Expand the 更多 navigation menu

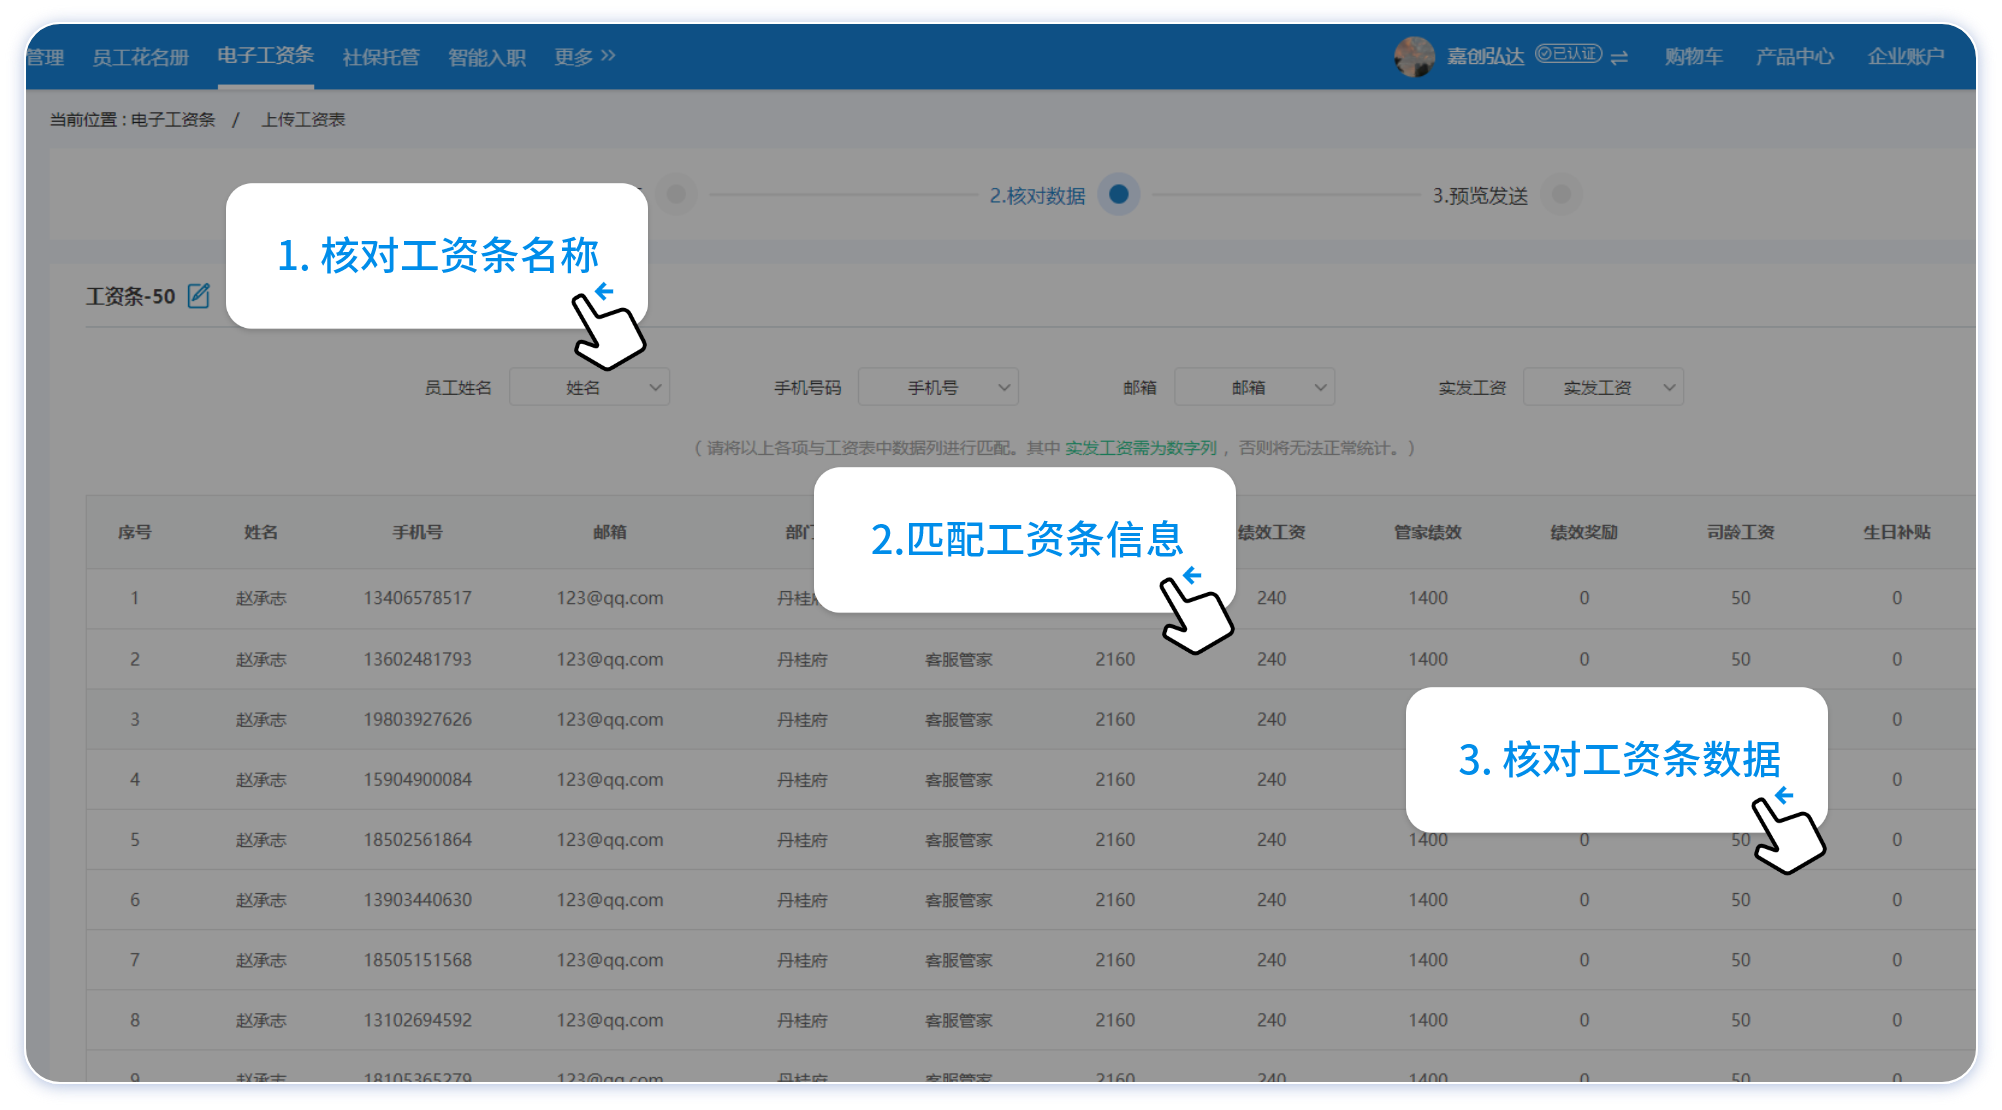(x=585, y=57)
